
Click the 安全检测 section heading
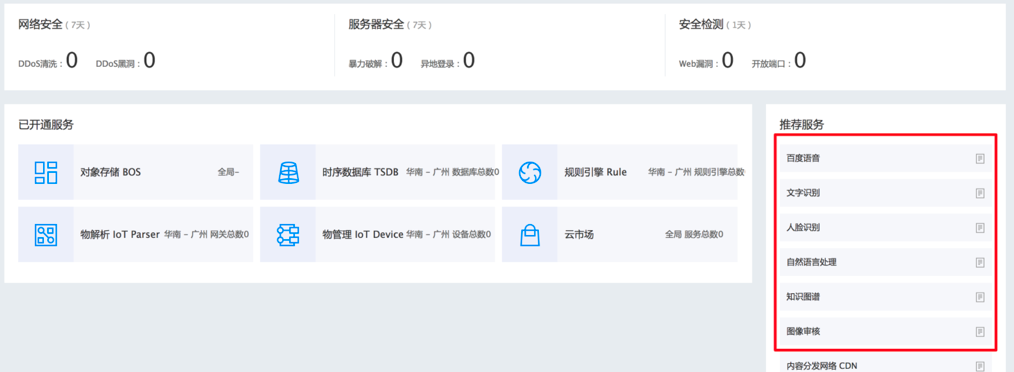701,25
